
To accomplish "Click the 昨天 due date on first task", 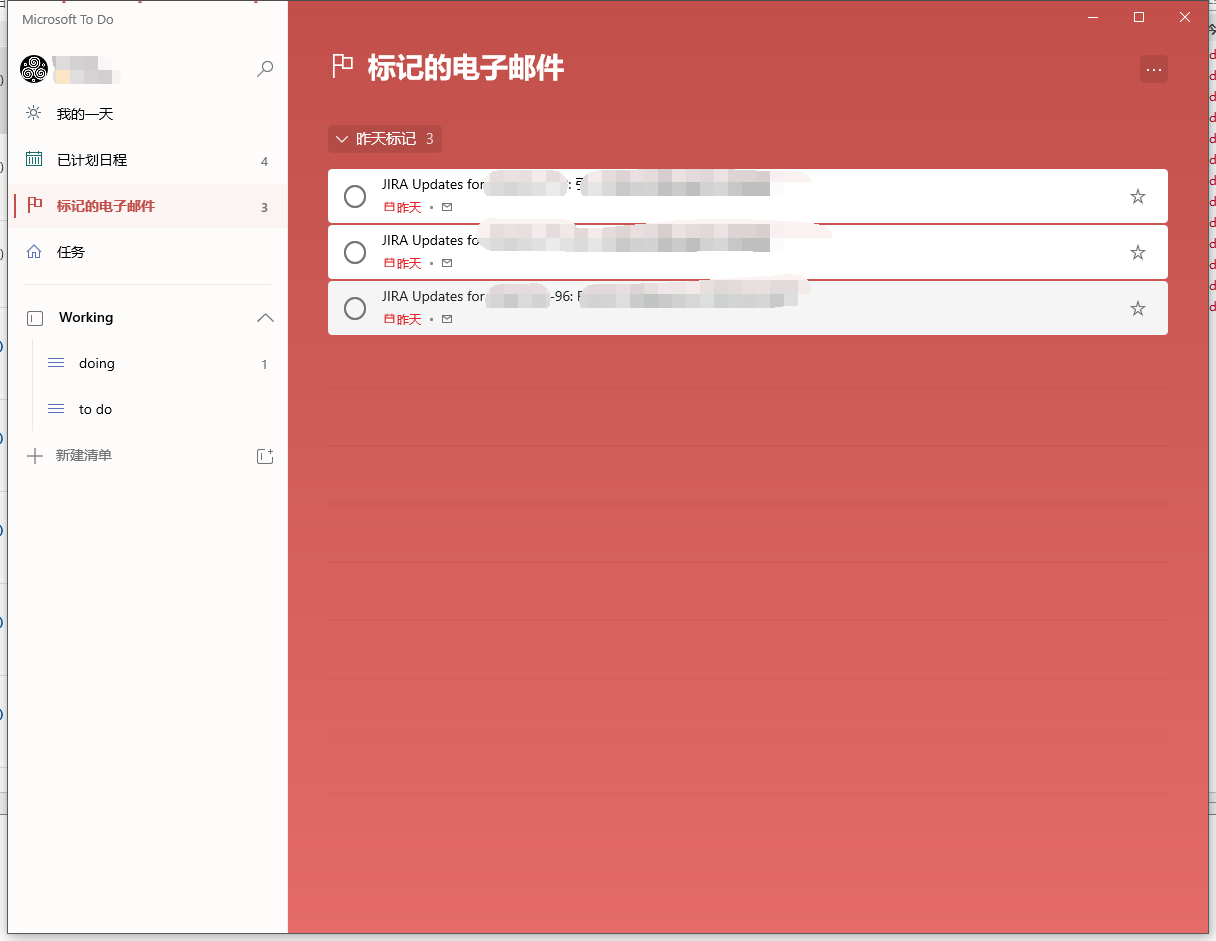I will pos(403,207).
